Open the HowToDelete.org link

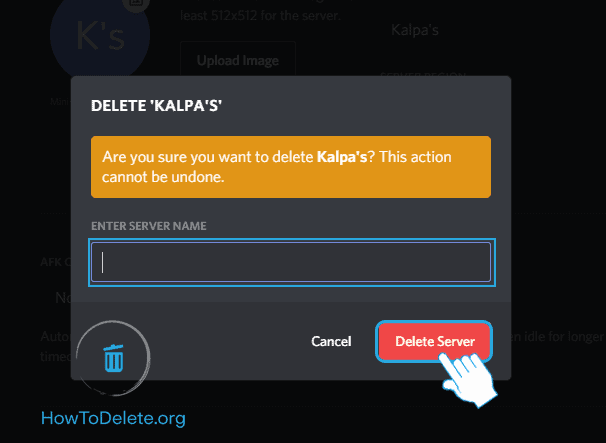[113, 419]
